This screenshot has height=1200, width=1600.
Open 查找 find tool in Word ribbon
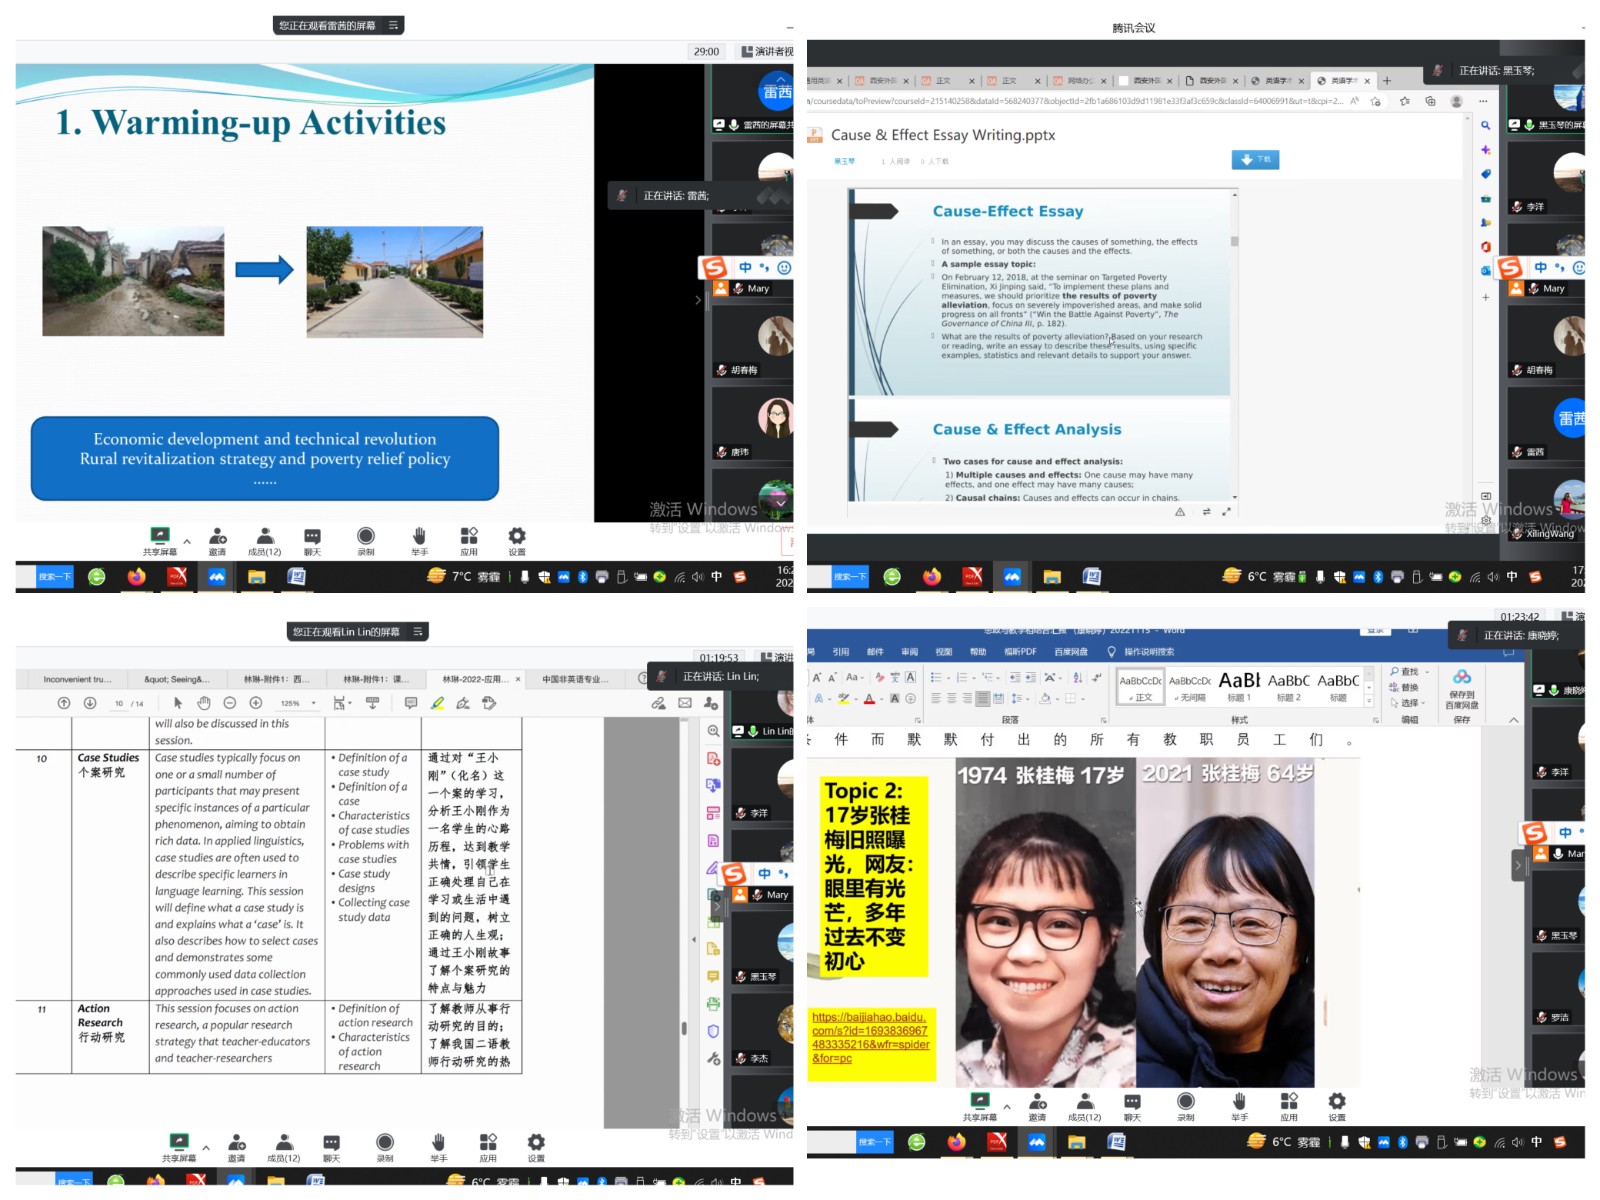(x=1406, y=672)
